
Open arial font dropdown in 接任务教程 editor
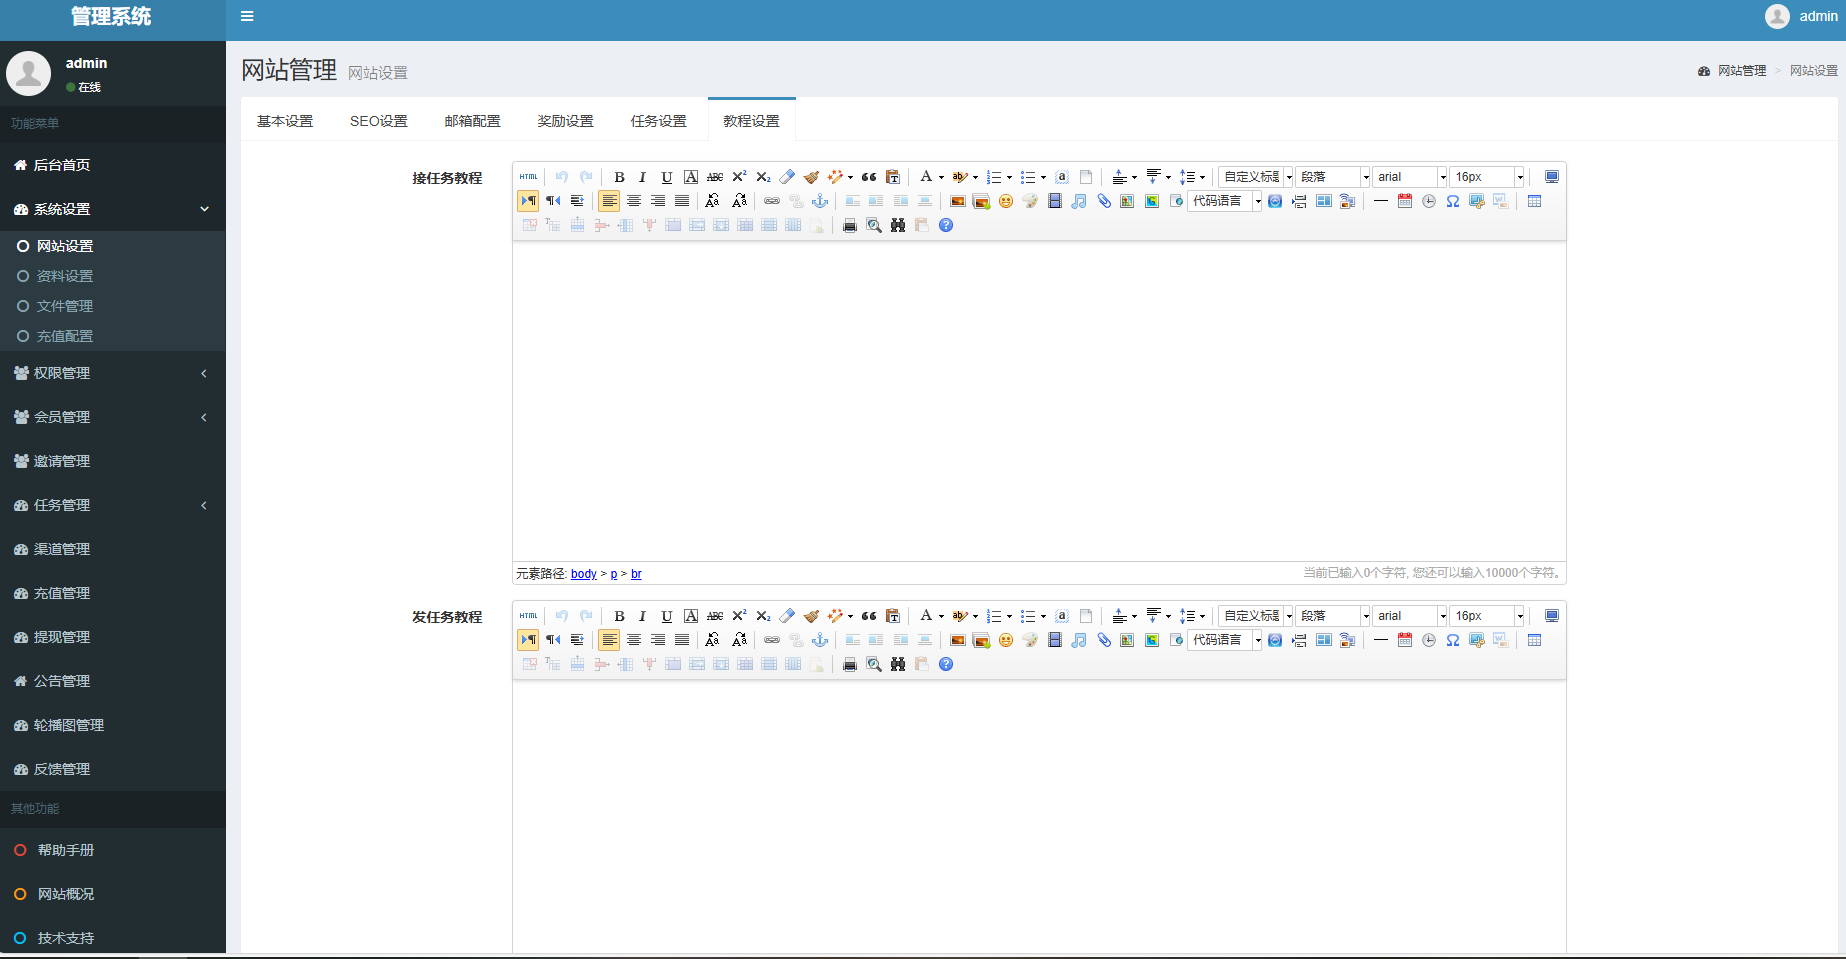1410,177
